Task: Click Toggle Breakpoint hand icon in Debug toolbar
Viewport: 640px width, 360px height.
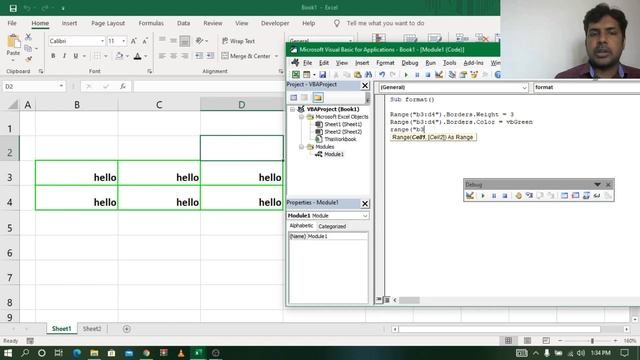Action: (x=518, y=196)
